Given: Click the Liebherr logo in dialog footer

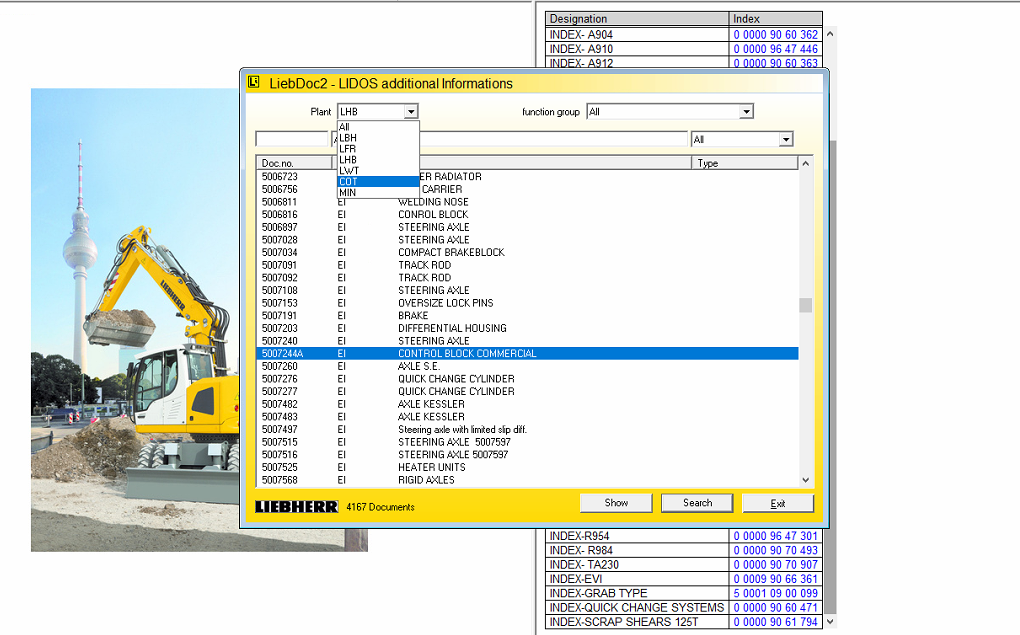Looking at the screenshot, I should (x=296, y=506).
